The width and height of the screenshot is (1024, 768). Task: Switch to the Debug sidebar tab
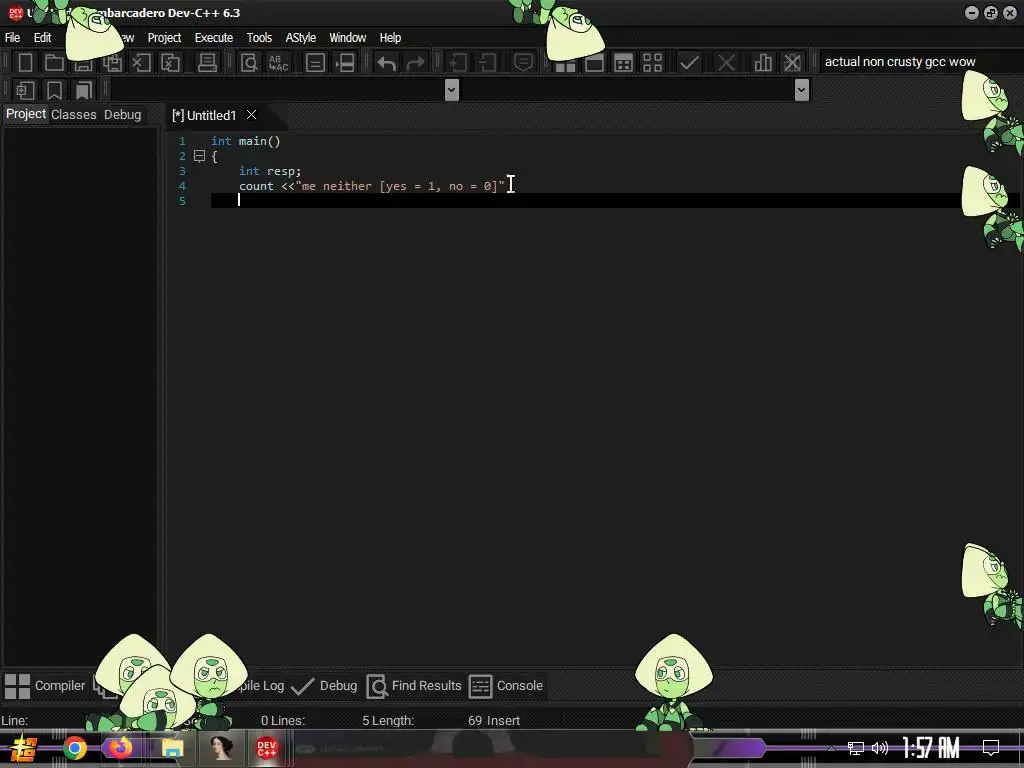pyautogui.click(x=122, y=114)
